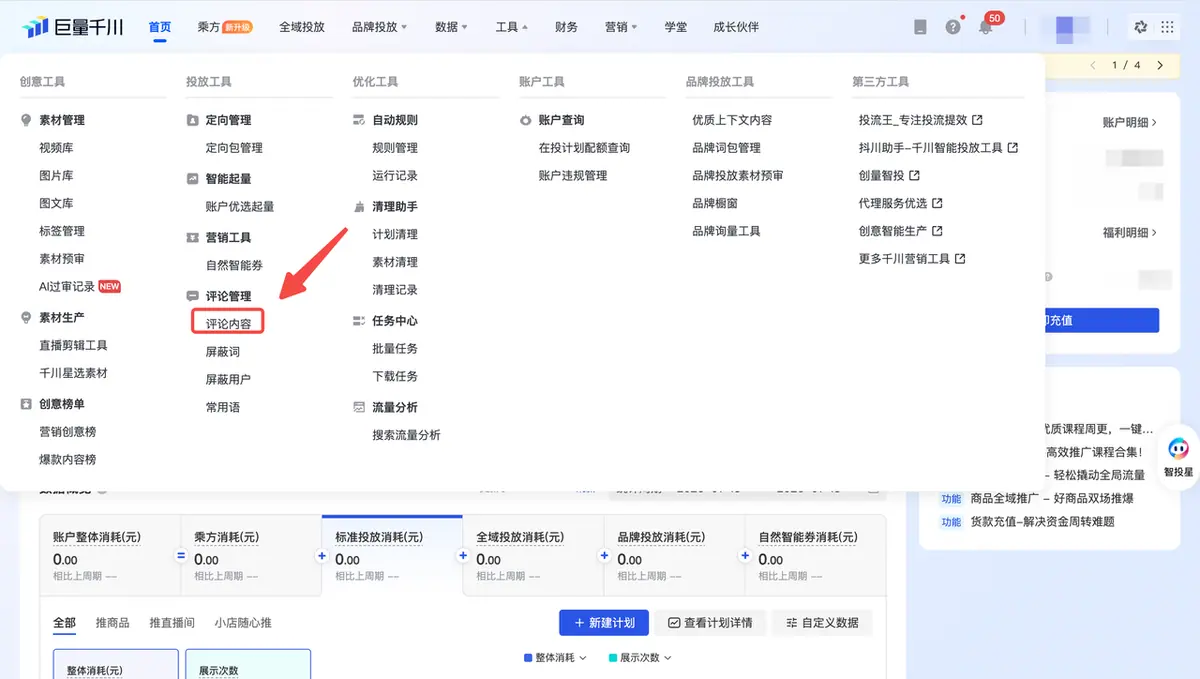
Task: Open AI过审记录 NEW item
Action: coord(80,287)
